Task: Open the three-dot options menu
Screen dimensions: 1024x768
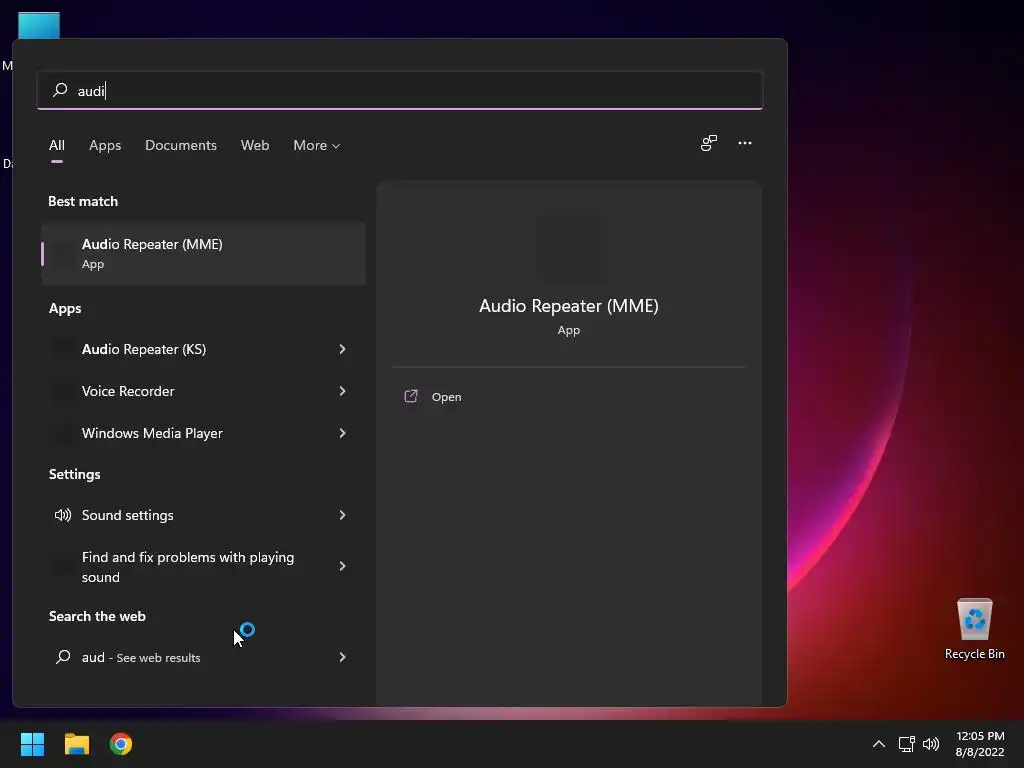Action: [744, 143]
